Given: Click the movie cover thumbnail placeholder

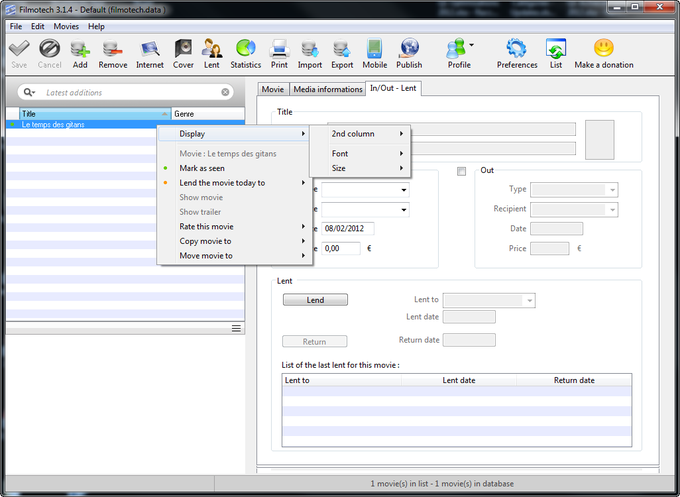Looking at the screenshot, I should 600,140.
